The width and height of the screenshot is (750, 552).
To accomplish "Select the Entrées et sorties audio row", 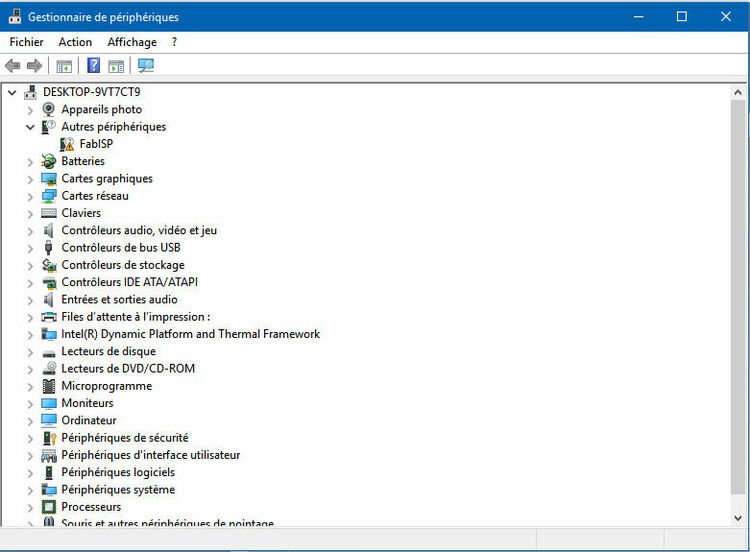I will coord(119,299).
